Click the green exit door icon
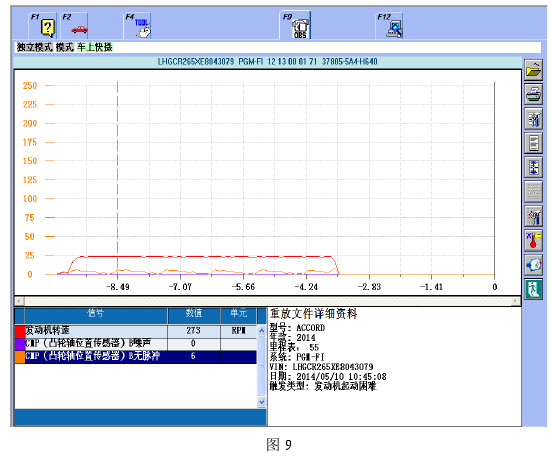This screenshot has height=458, width=551. [x=533, y=289]
